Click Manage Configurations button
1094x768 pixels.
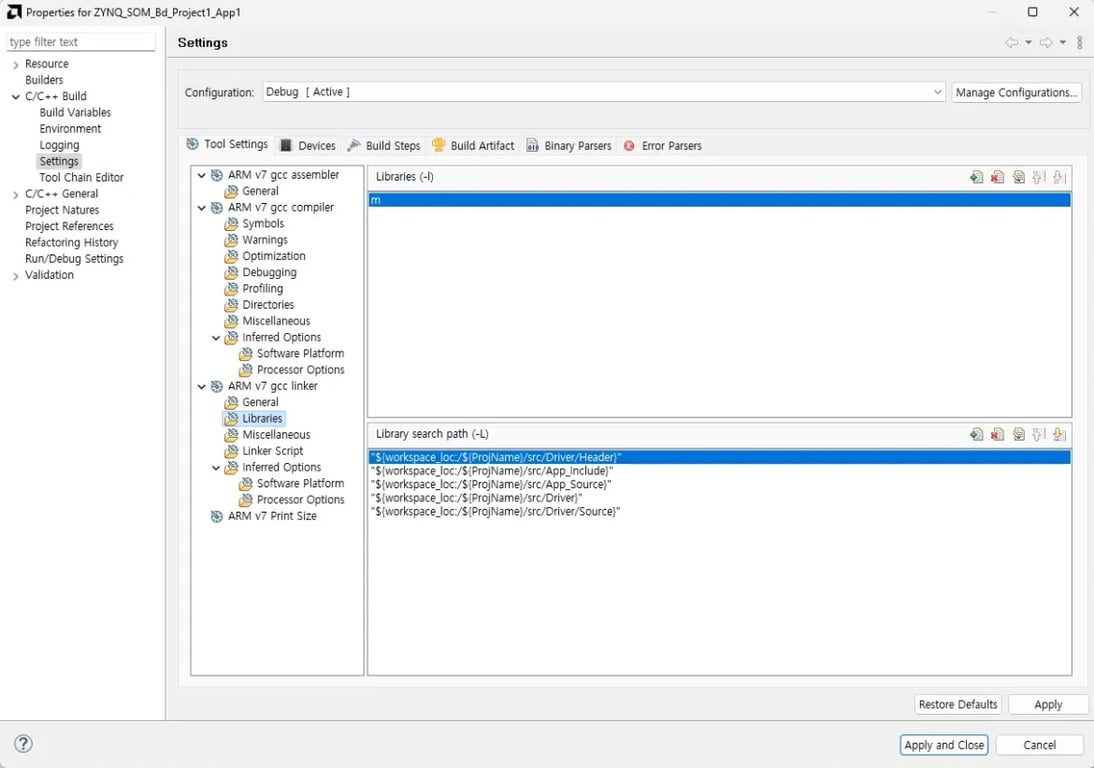(1017, 92)
